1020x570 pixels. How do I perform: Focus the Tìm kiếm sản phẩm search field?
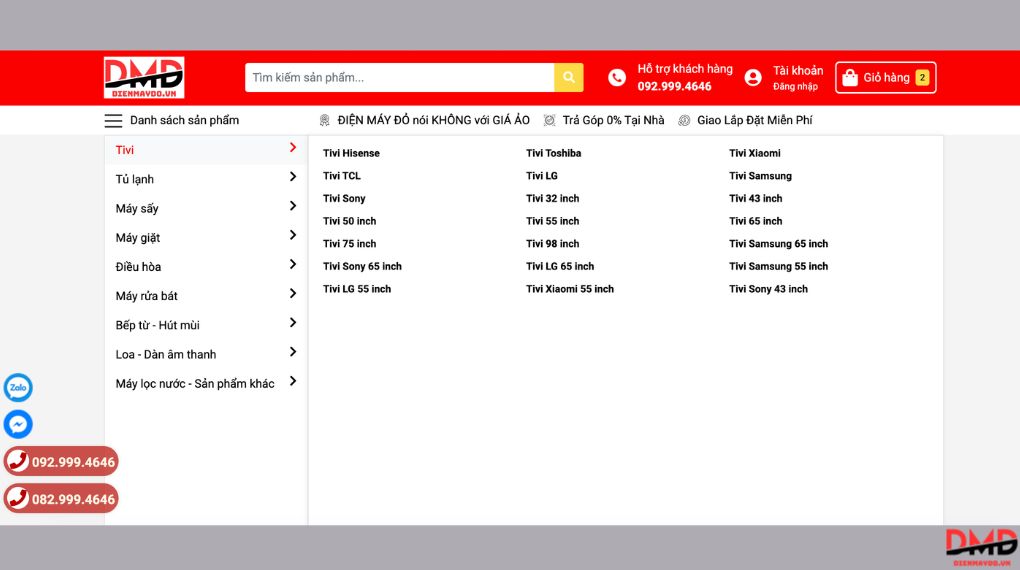(x=399, y=77)
